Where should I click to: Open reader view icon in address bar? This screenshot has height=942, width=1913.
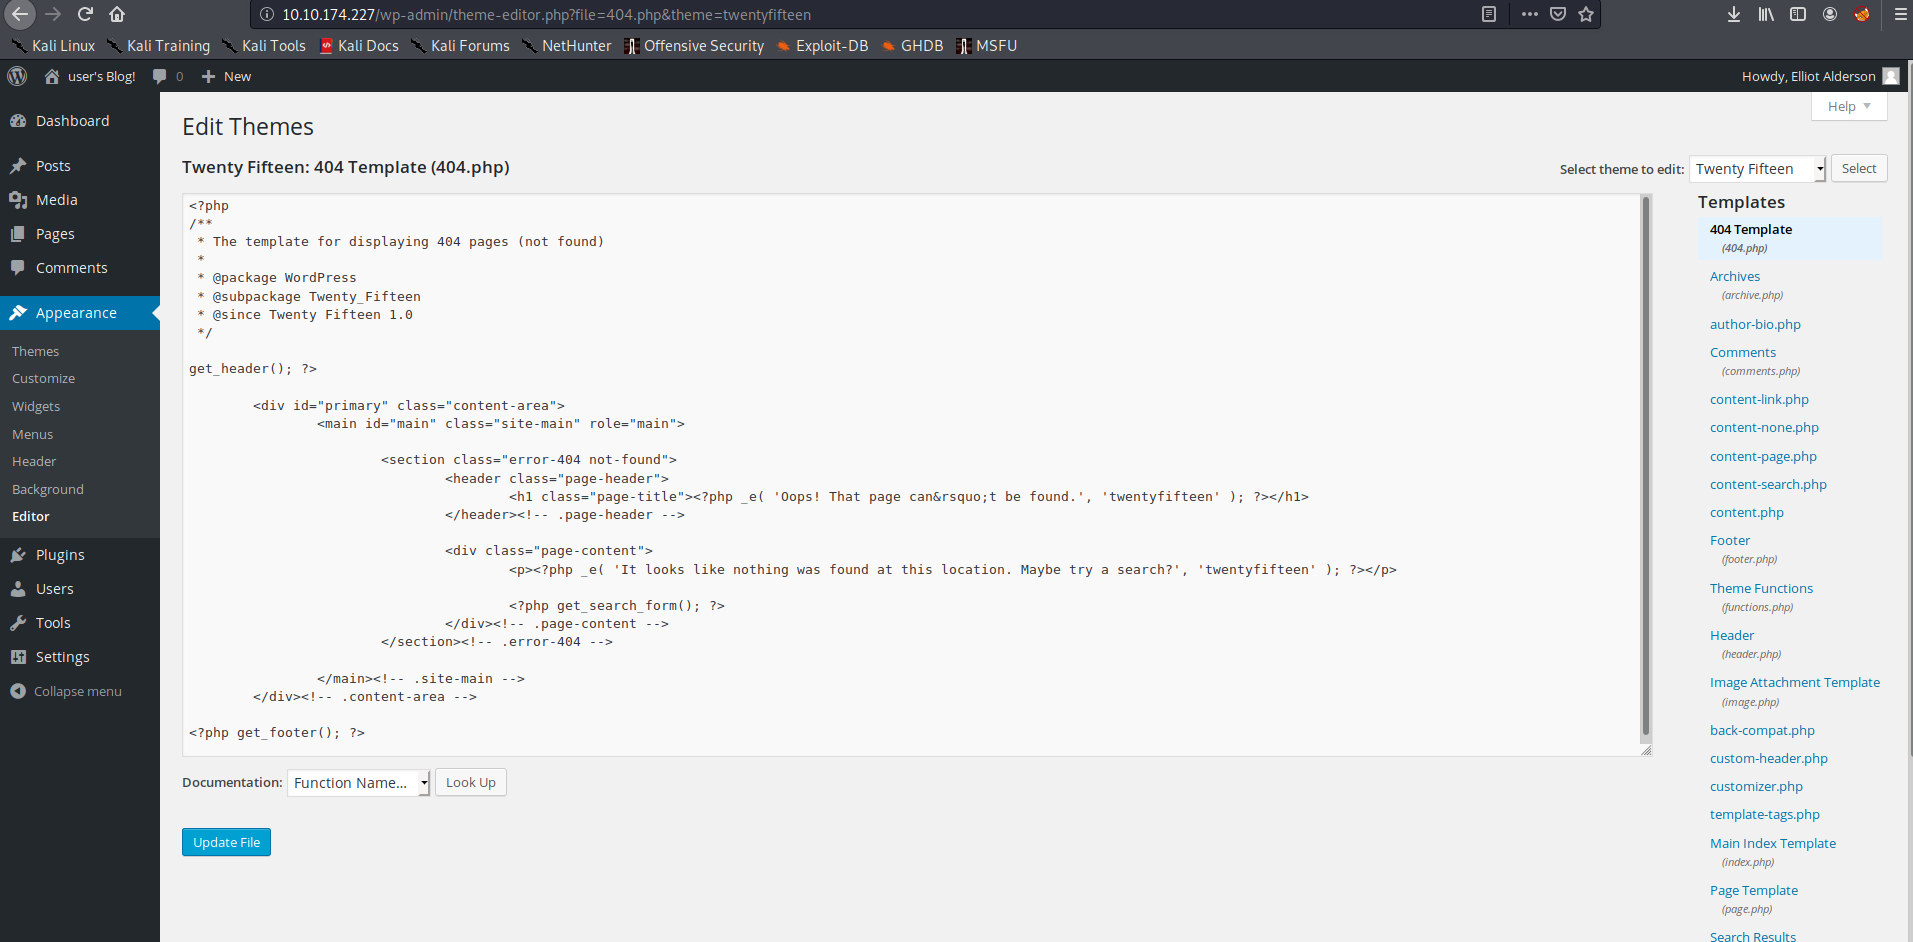coord(1488,14)
